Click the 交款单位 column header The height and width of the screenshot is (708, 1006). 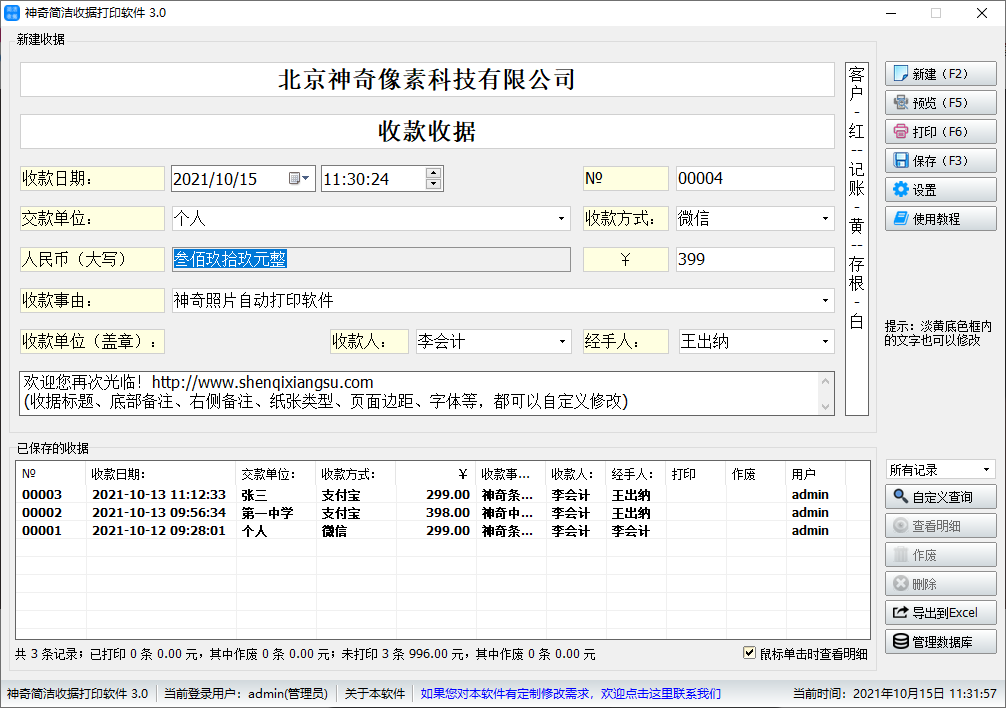click(276, 474)
